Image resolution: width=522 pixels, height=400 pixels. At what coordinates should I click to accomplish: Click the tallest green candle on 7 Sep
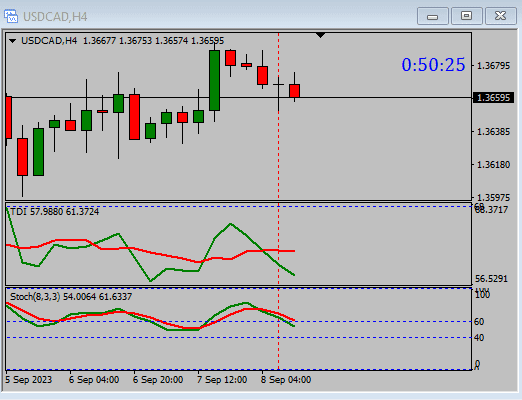point(214,80)
